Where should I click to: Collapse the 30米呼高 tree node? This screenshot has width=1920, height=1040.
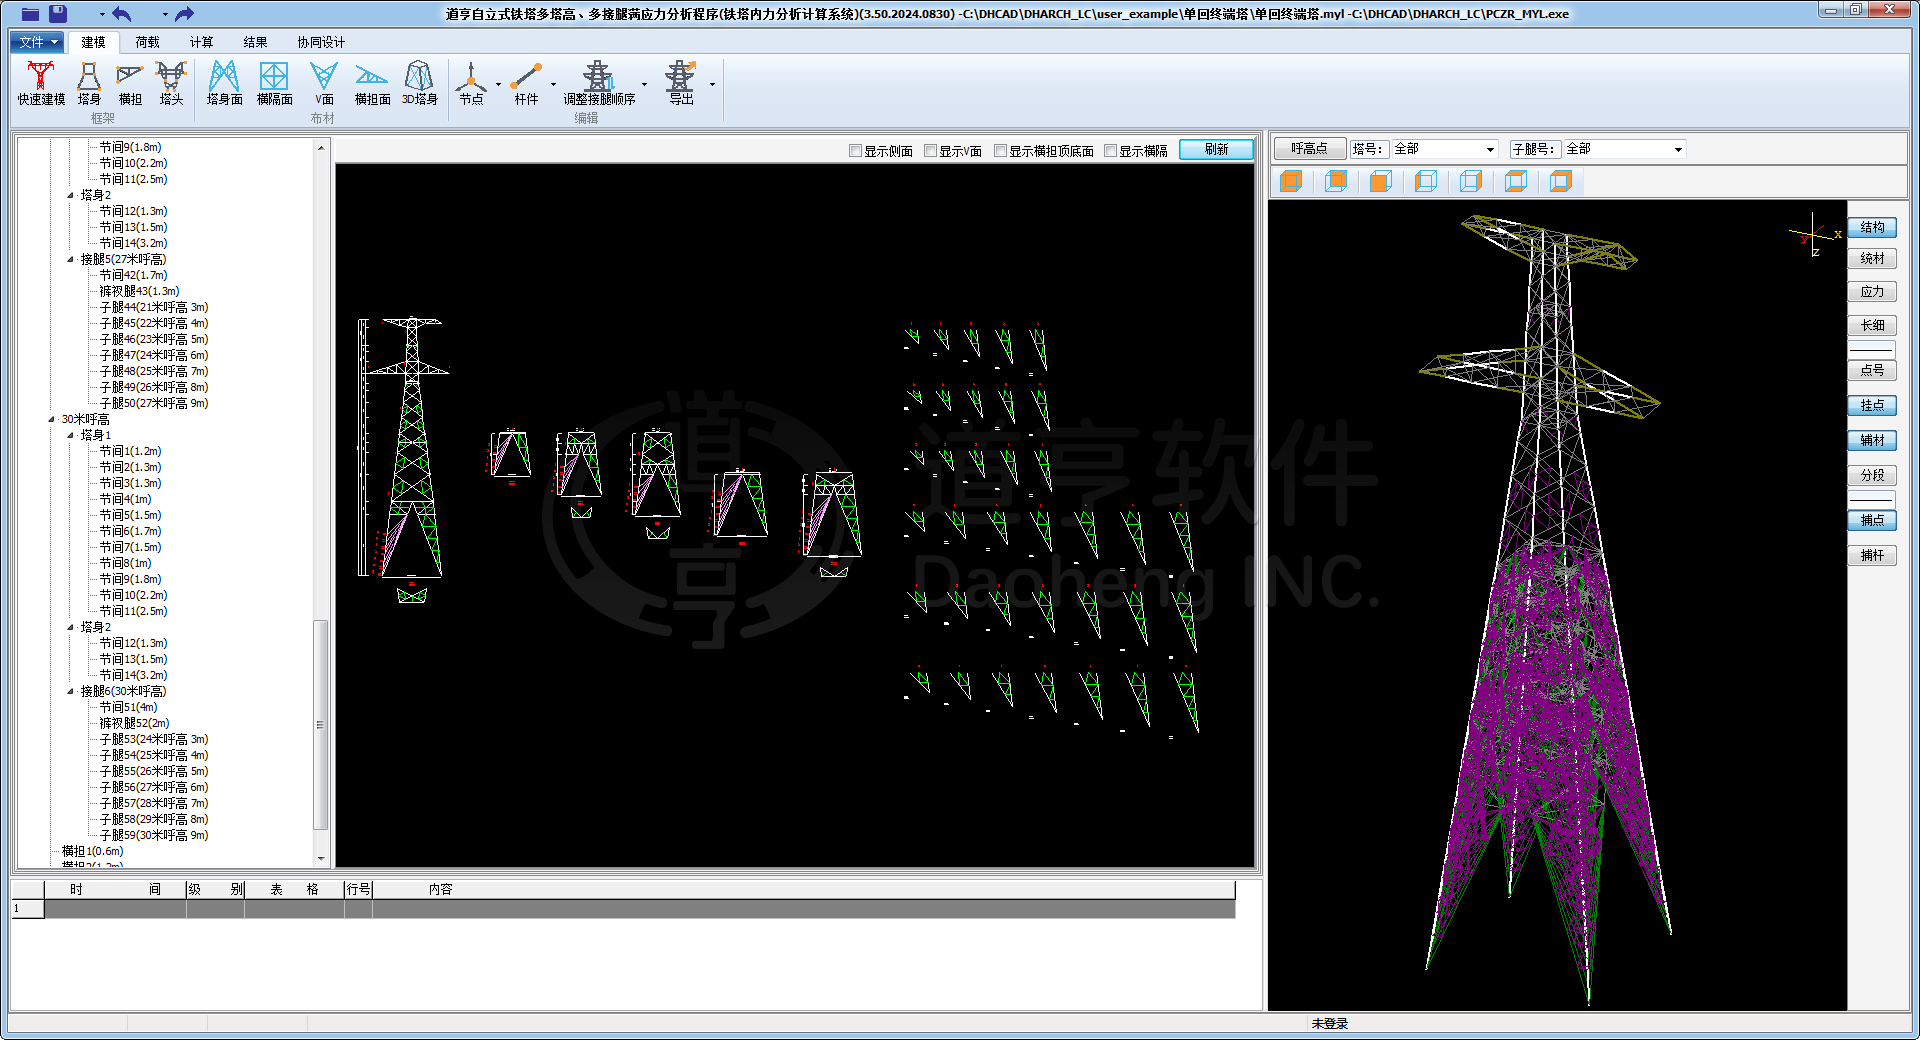click(x=52, y=419)
